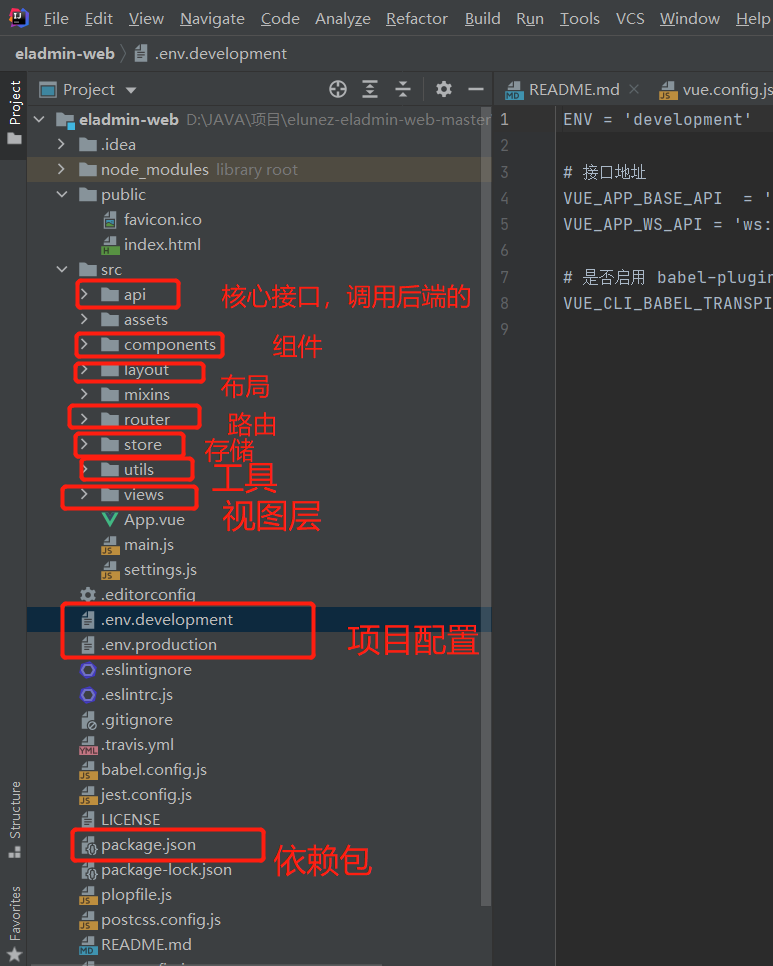Viewport: 773px width, 966px height.
Task: Expand the views folder
Action: tap(84, 494)
